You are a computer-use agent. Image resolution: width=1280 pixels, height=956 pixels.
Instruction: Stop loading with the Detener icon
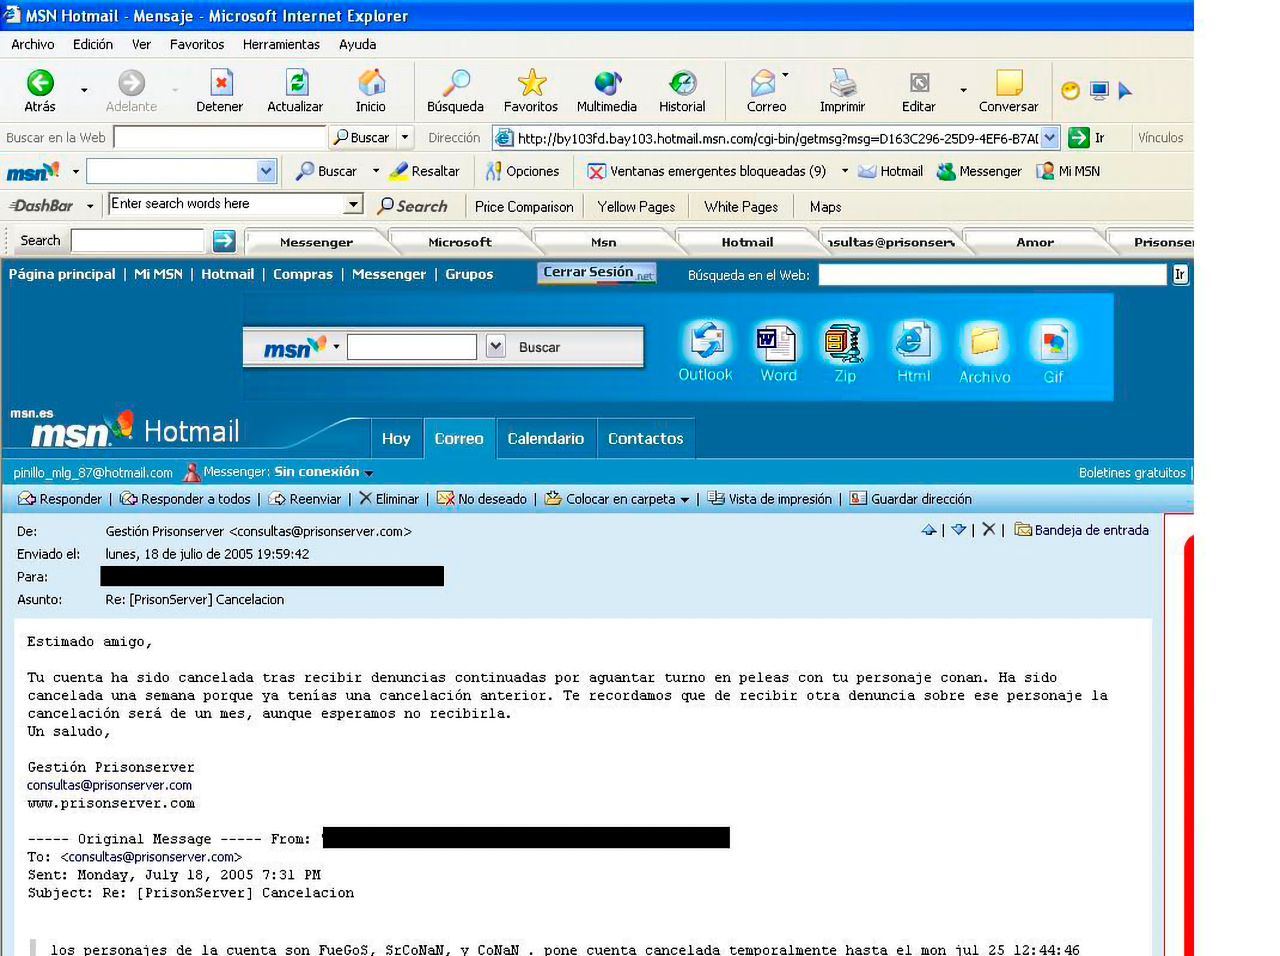click(220, 91)
